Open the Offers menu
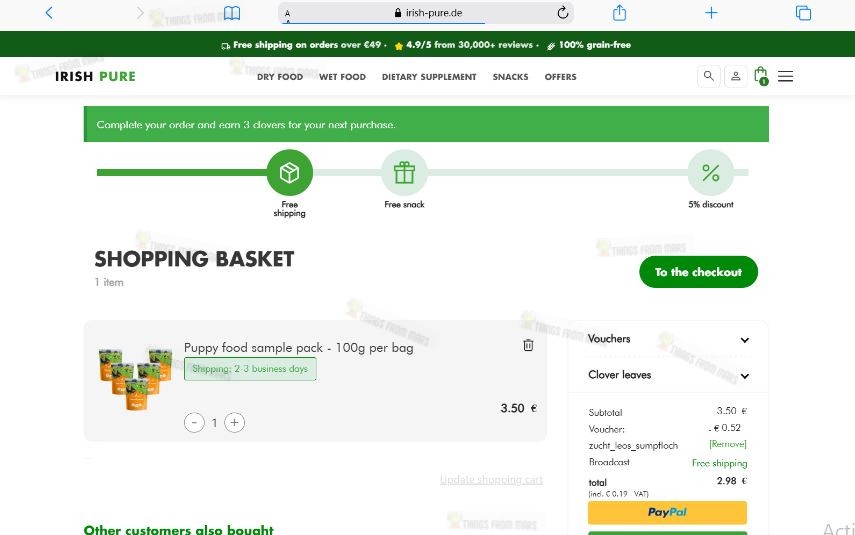This screenshot has height=535, width=855. [x=561, y=77]
